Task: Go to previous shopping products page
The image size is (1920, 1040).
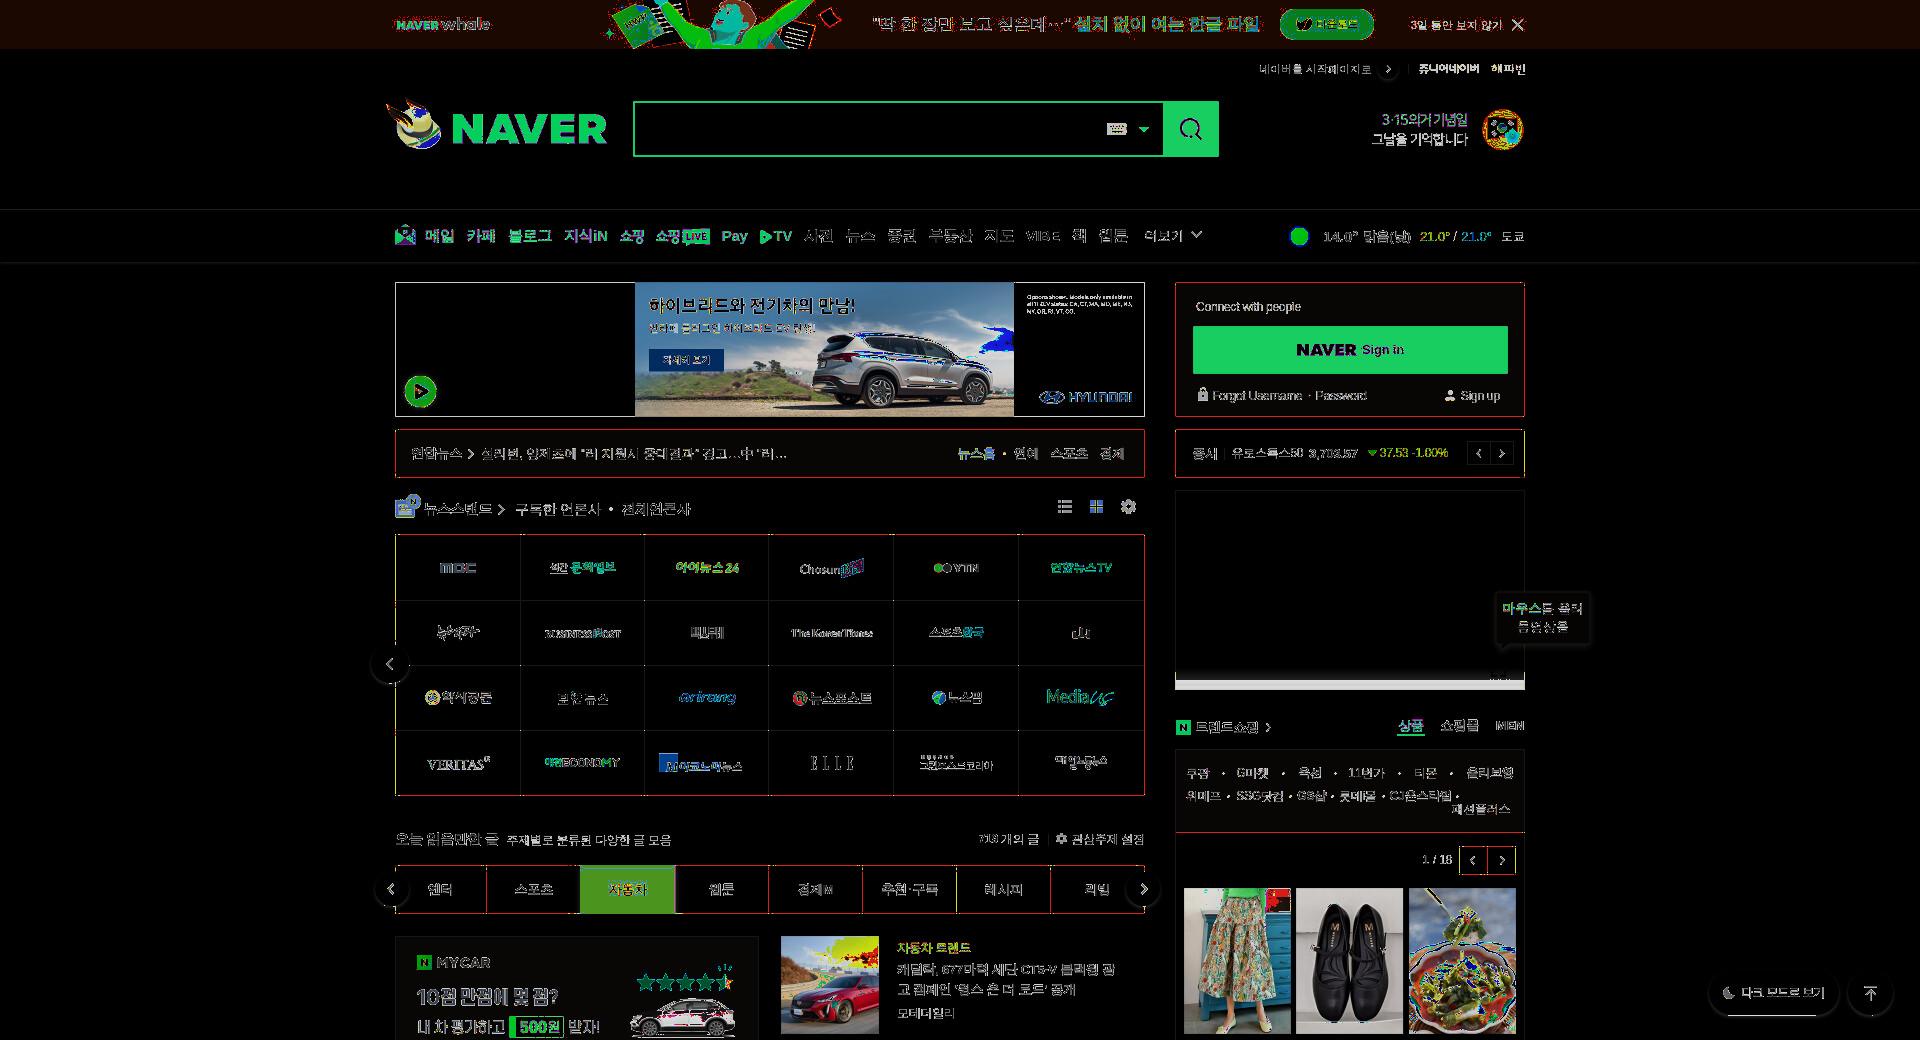Action: click(1472, 860)
